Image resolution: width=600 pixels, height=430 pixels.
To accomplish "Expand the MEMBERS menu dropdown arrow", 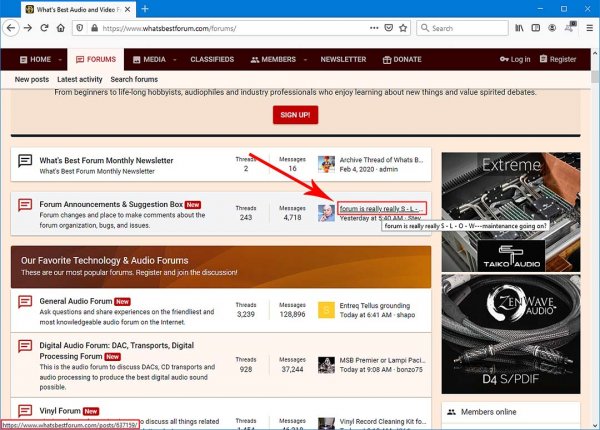I will pos(305,60).
